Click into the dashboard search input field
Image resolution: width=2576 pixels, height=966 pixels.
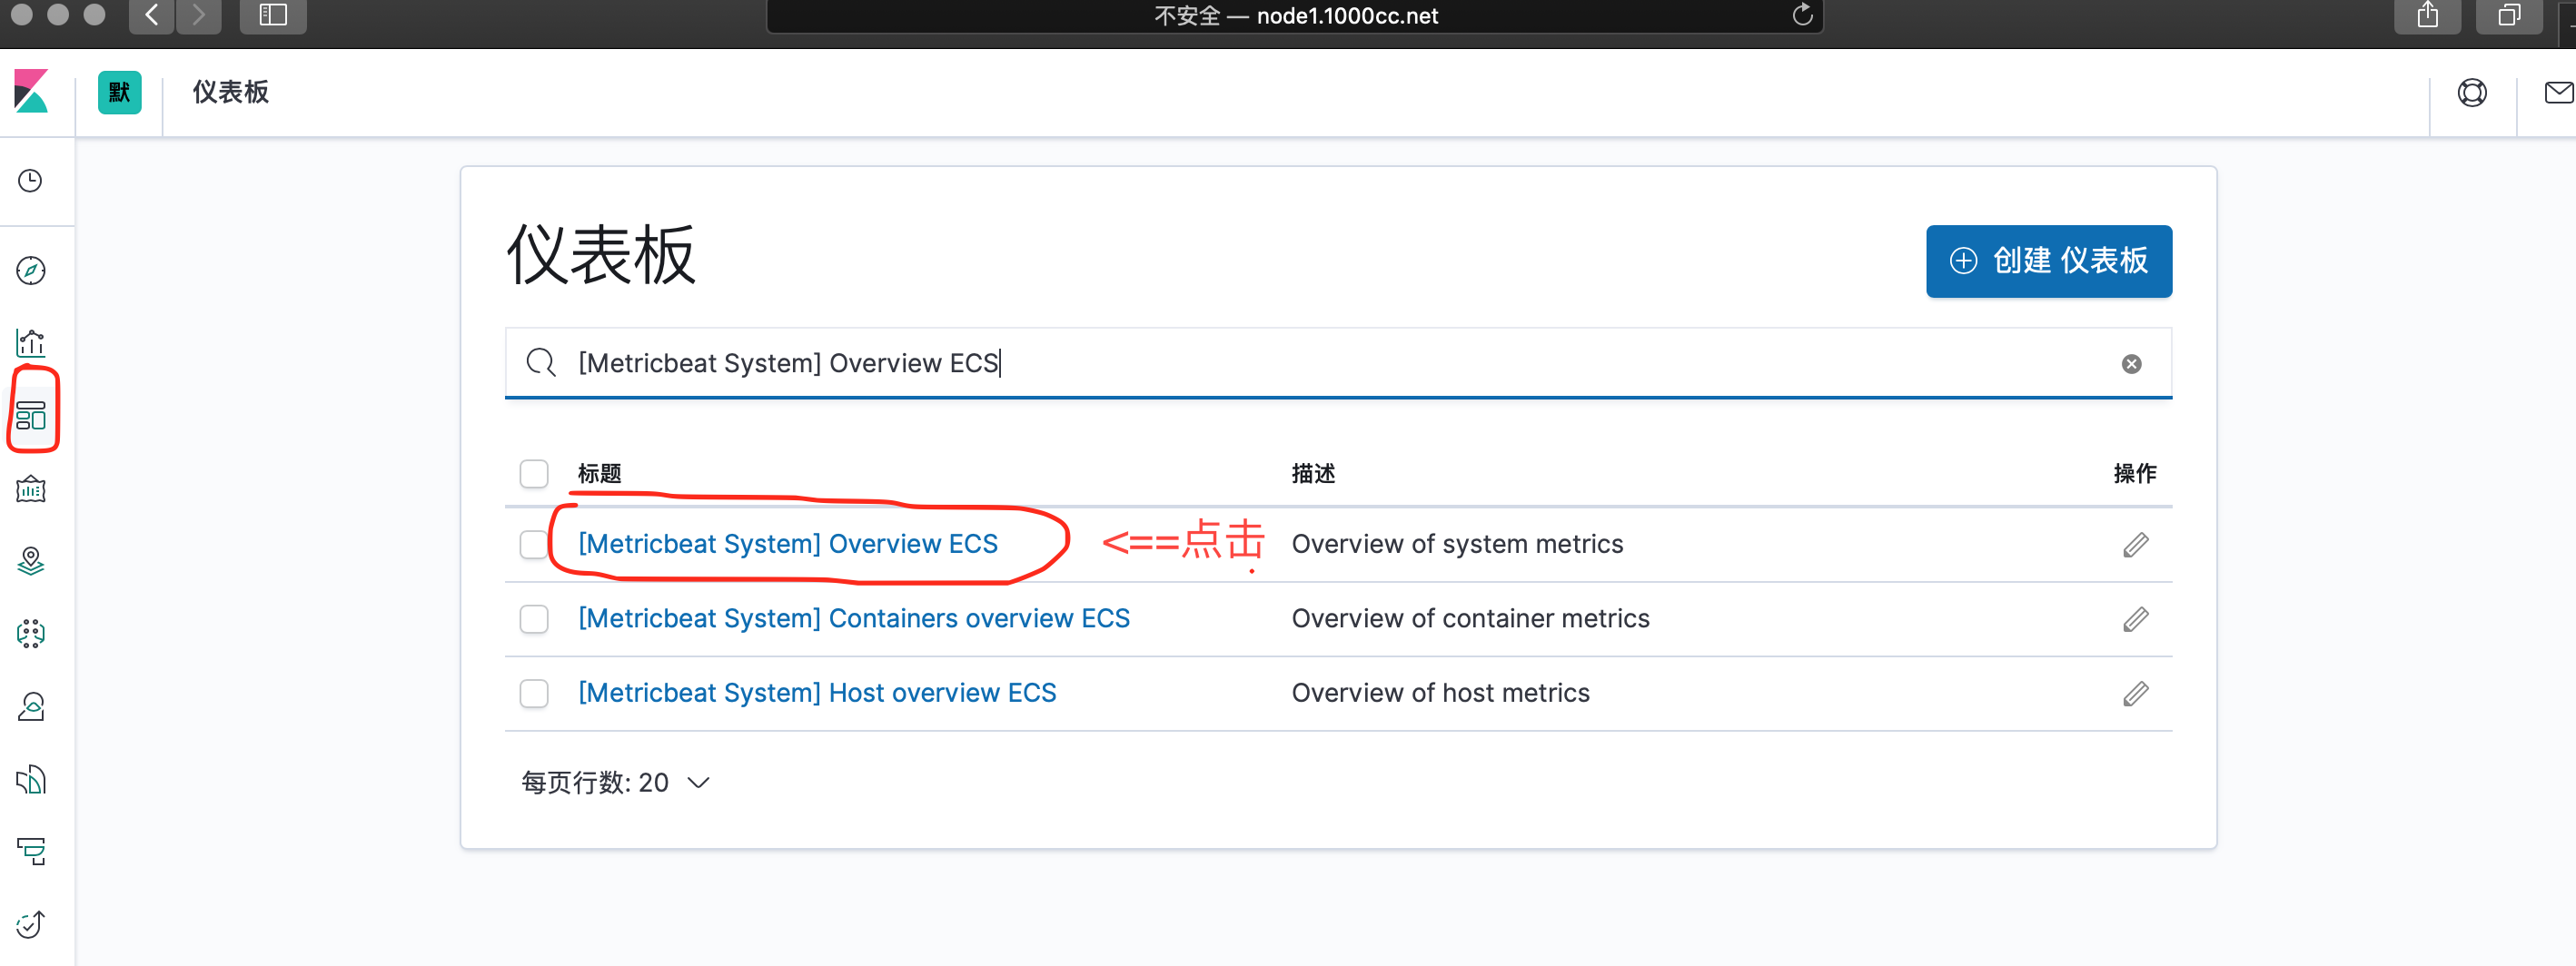[1300, 363]
